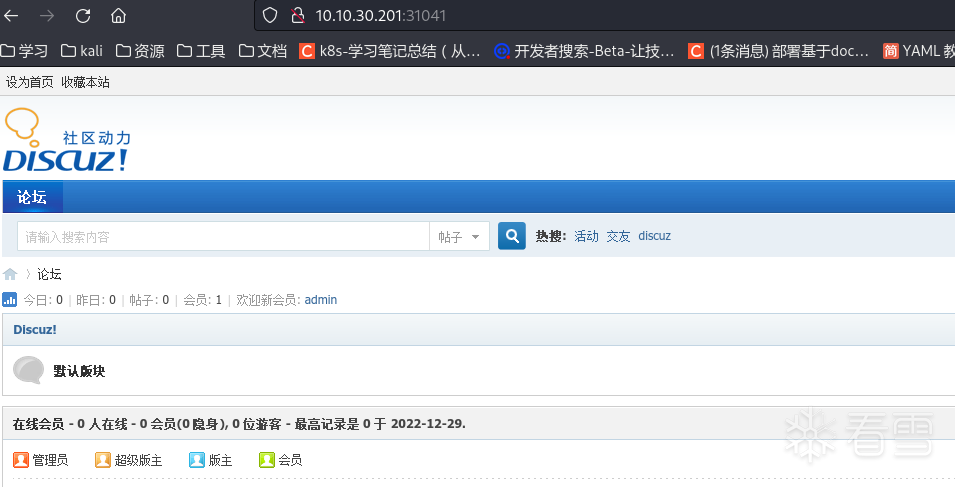Screen dimensions: 955x487
Task: Click the Discuz! category header link
Action: [x=35, y=329]
